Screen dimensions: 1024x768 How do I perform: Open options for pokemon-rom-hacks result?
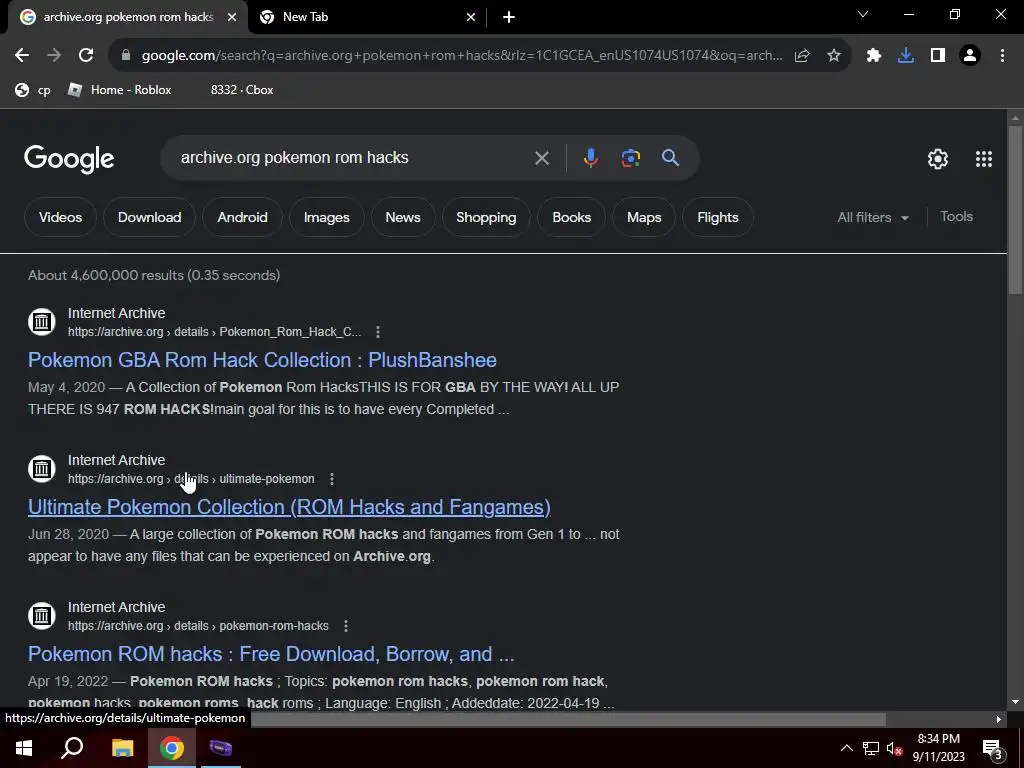[x=345, y=626]
